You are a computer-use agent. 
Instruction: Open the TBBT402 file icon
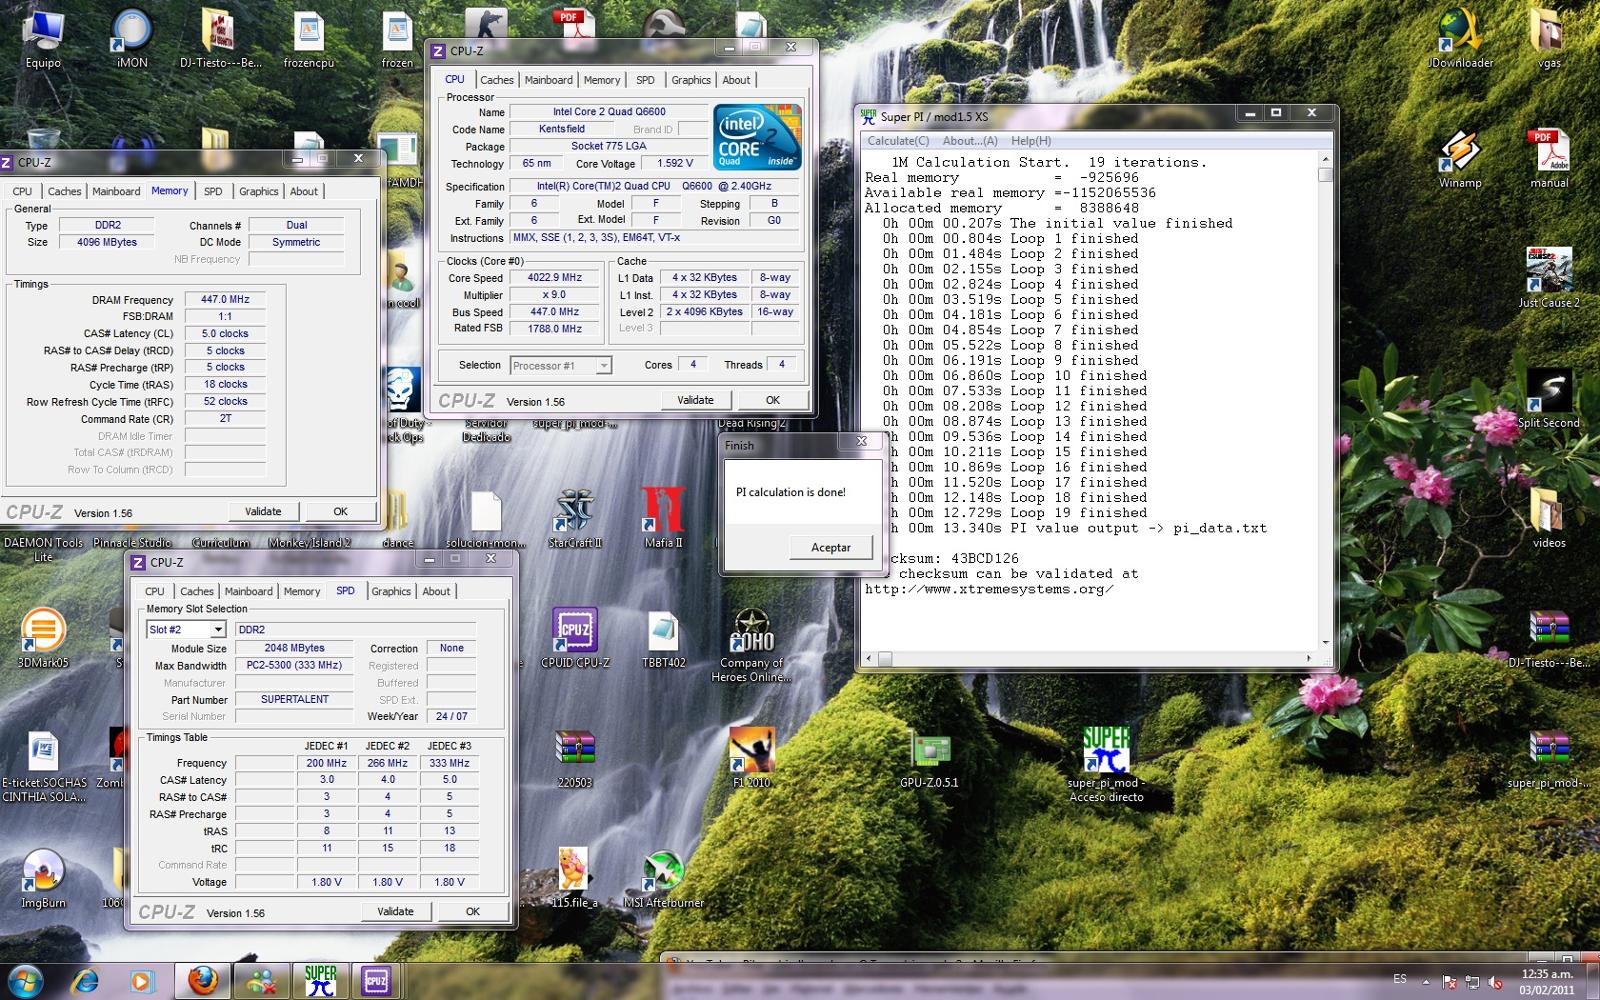[x=663, y=638]
